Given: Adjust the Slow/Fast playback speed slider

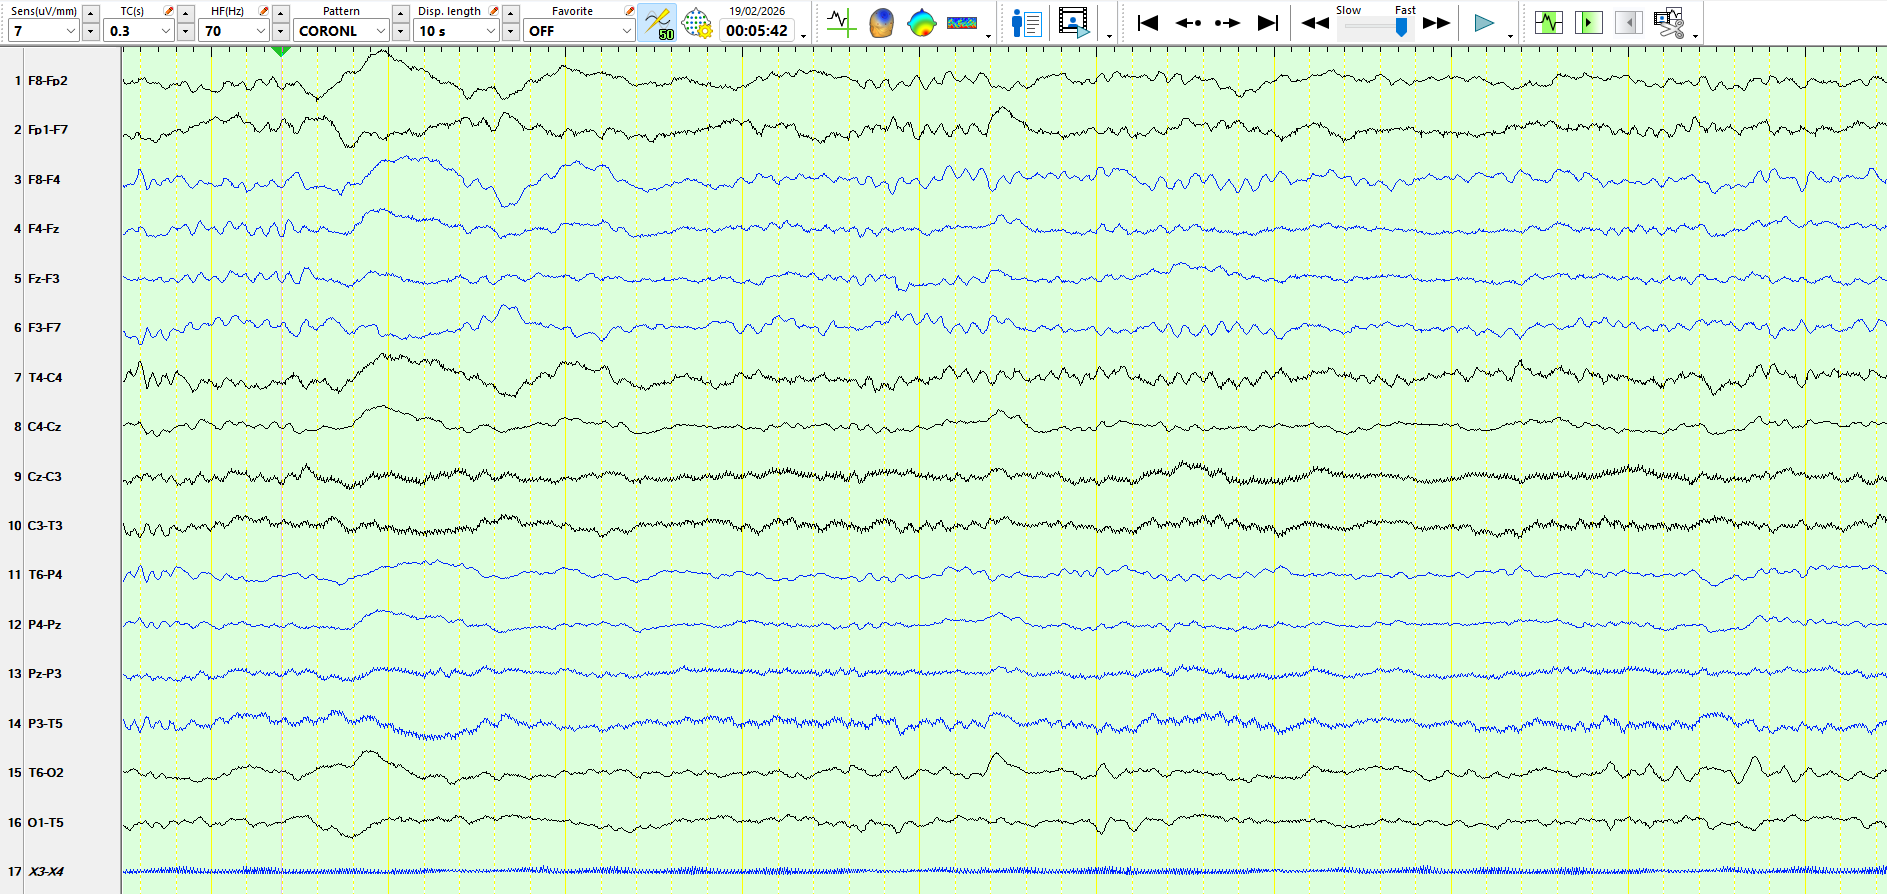Looking at the screenshot, I should (x=1401, y=27).
